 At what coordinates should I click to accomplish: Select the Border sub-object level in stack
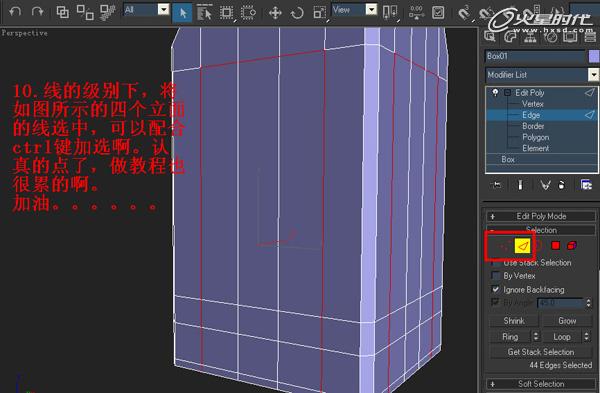click(533, 126)
